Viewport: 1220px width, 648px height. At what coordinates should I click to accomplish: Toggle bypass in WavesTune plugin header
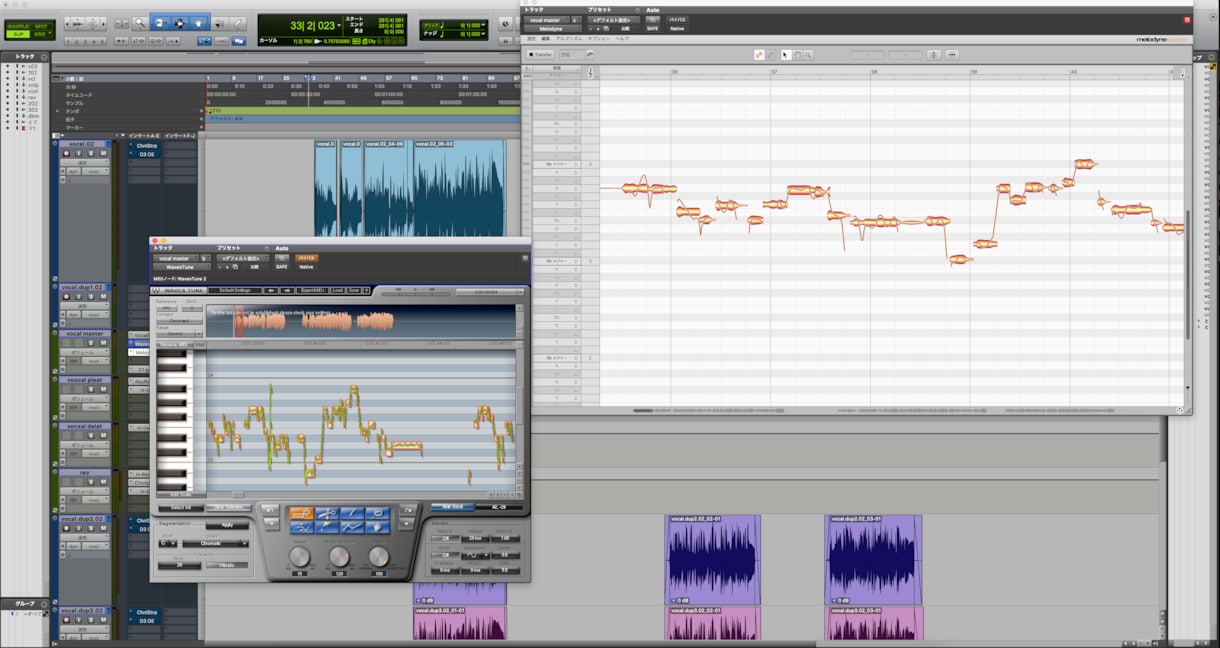308,257
